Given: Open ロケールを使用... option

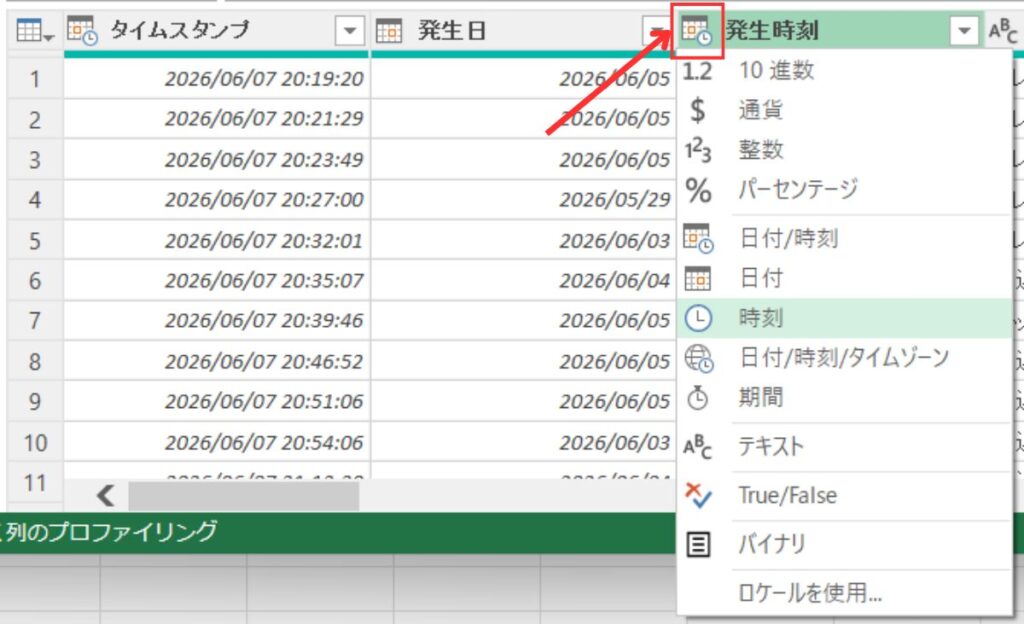Looking at the screenshot, I should [x=844, y=593].
